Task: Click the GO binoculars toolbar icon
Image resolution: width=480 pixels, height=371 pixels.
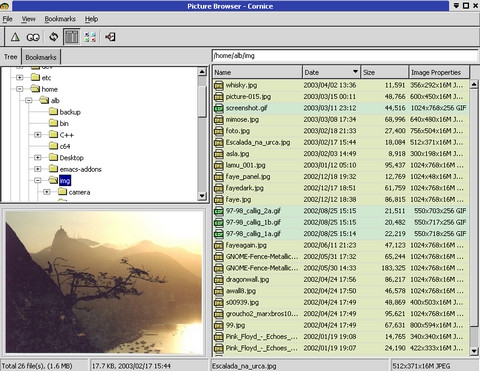Action: point(33,37)
